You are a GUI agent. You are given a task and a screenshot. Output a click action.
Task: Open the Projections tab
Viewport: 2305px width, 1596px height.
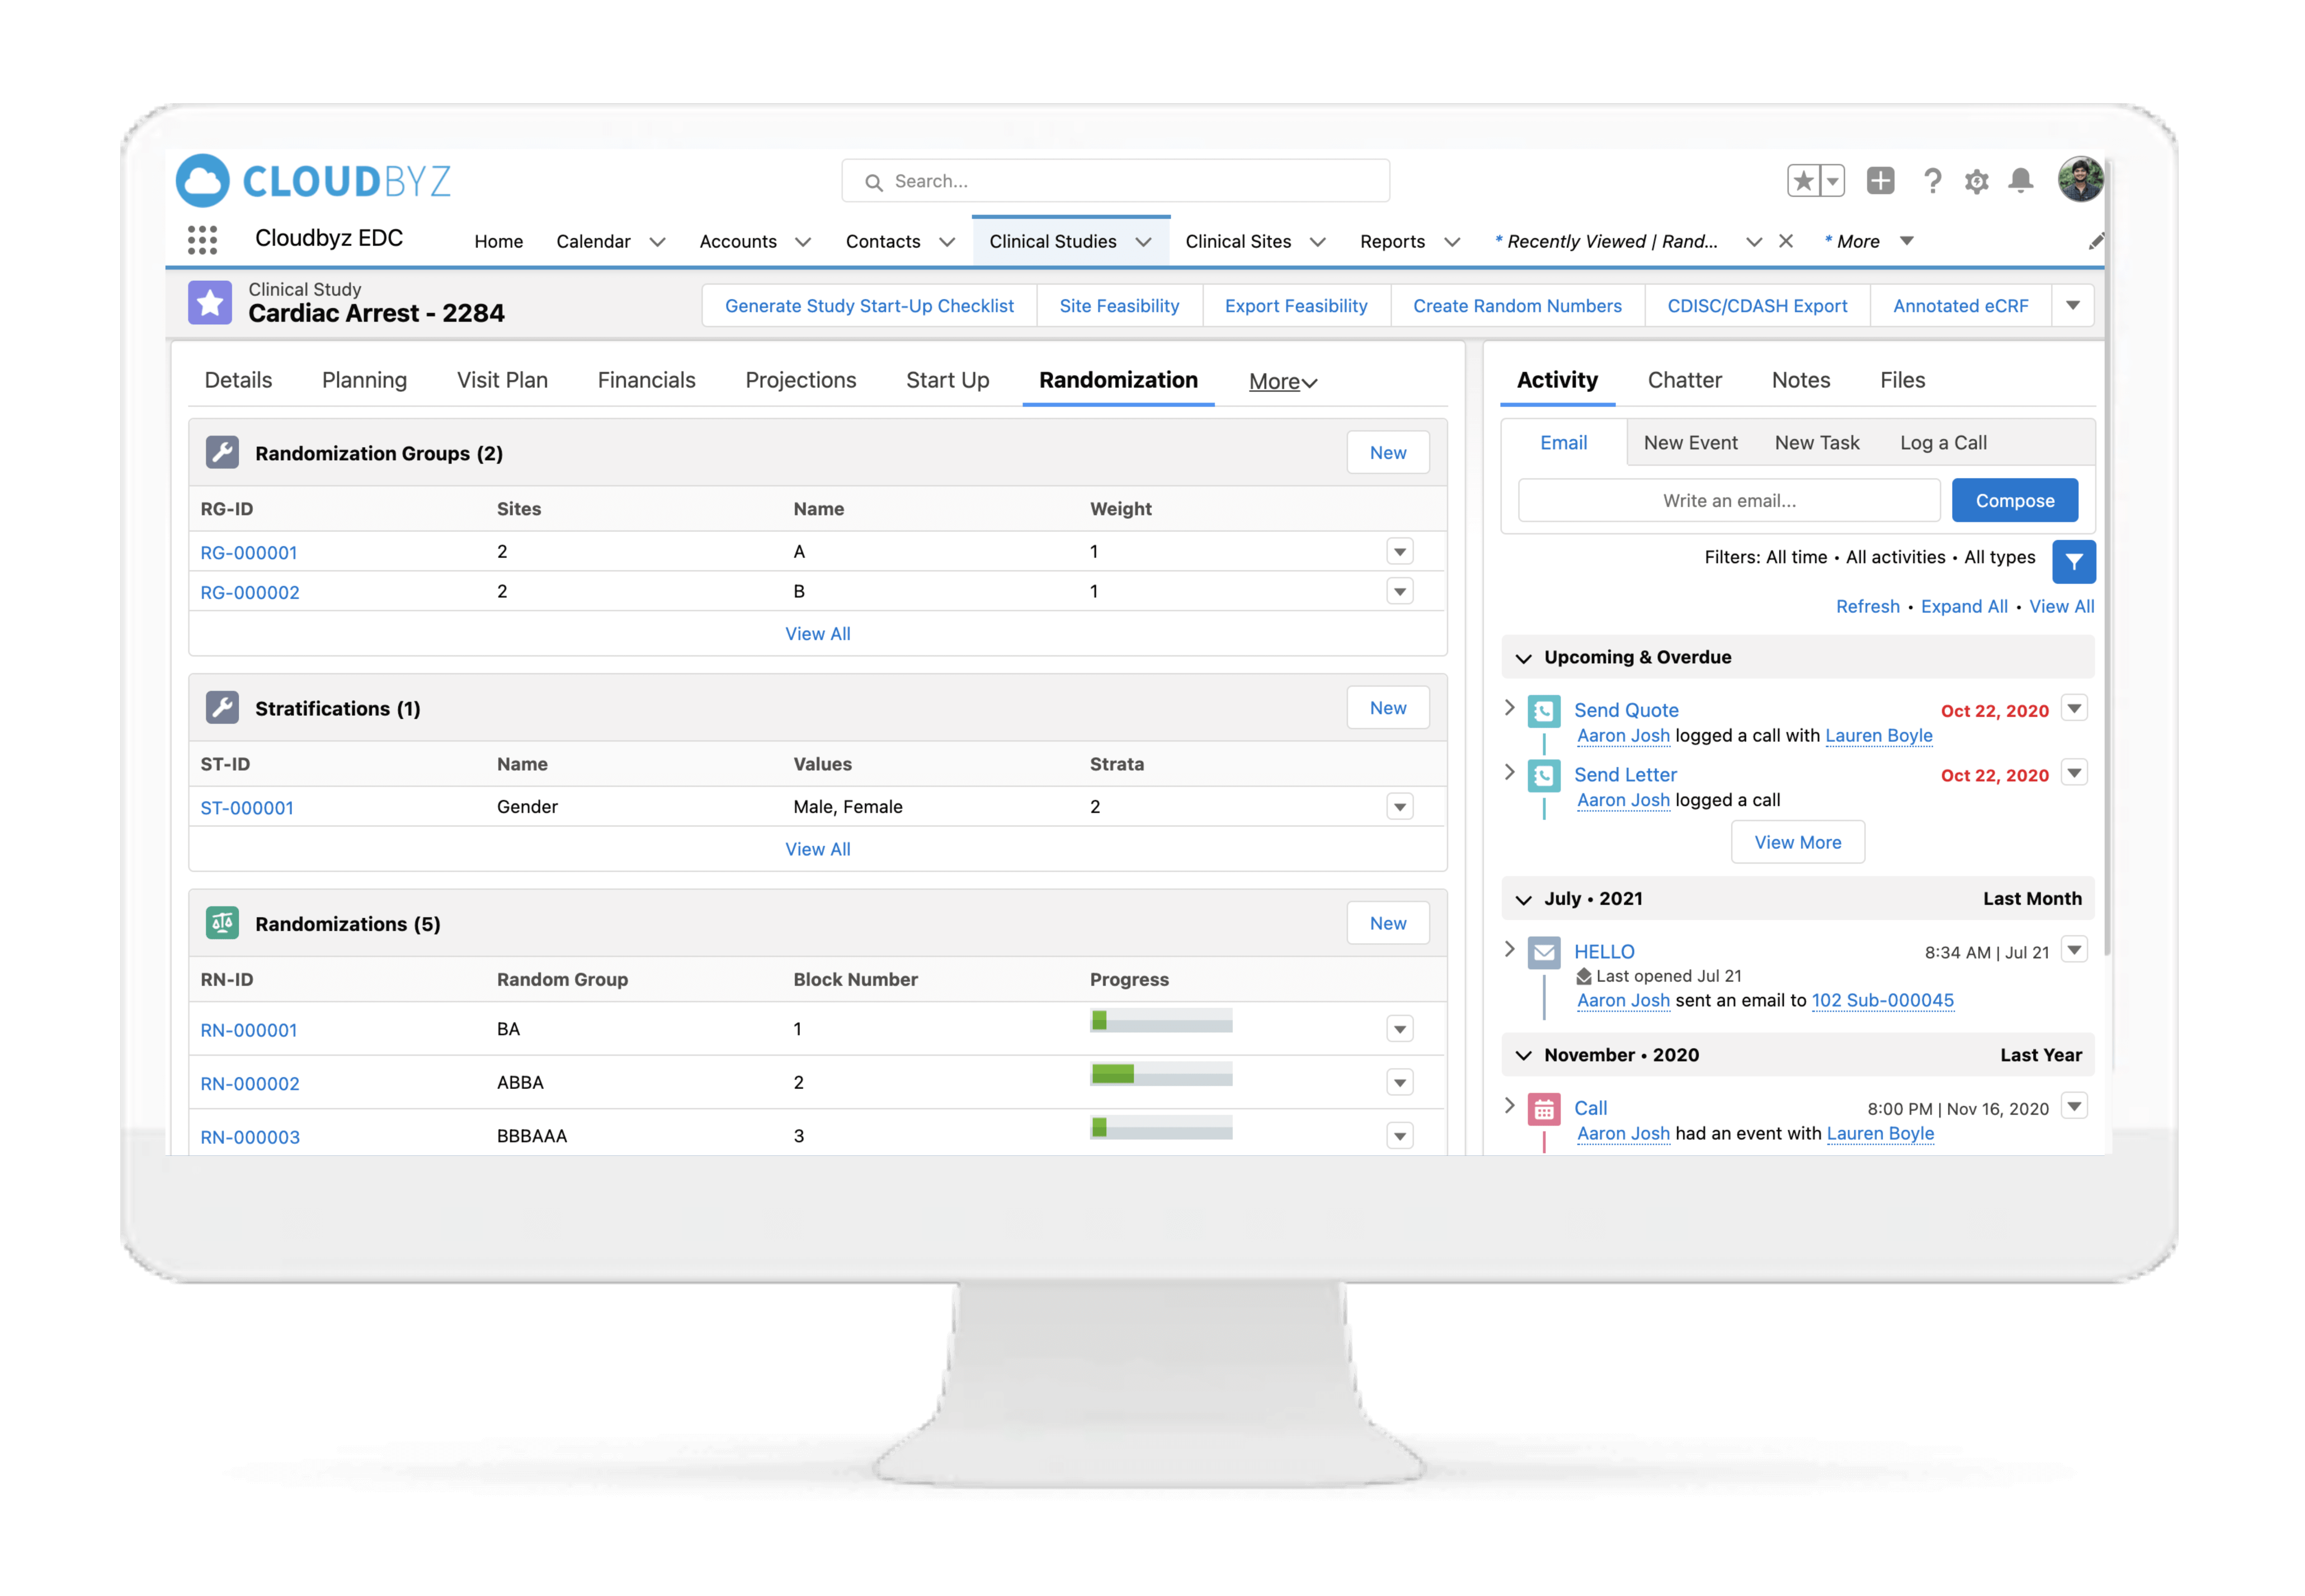(x=800, y=380)
